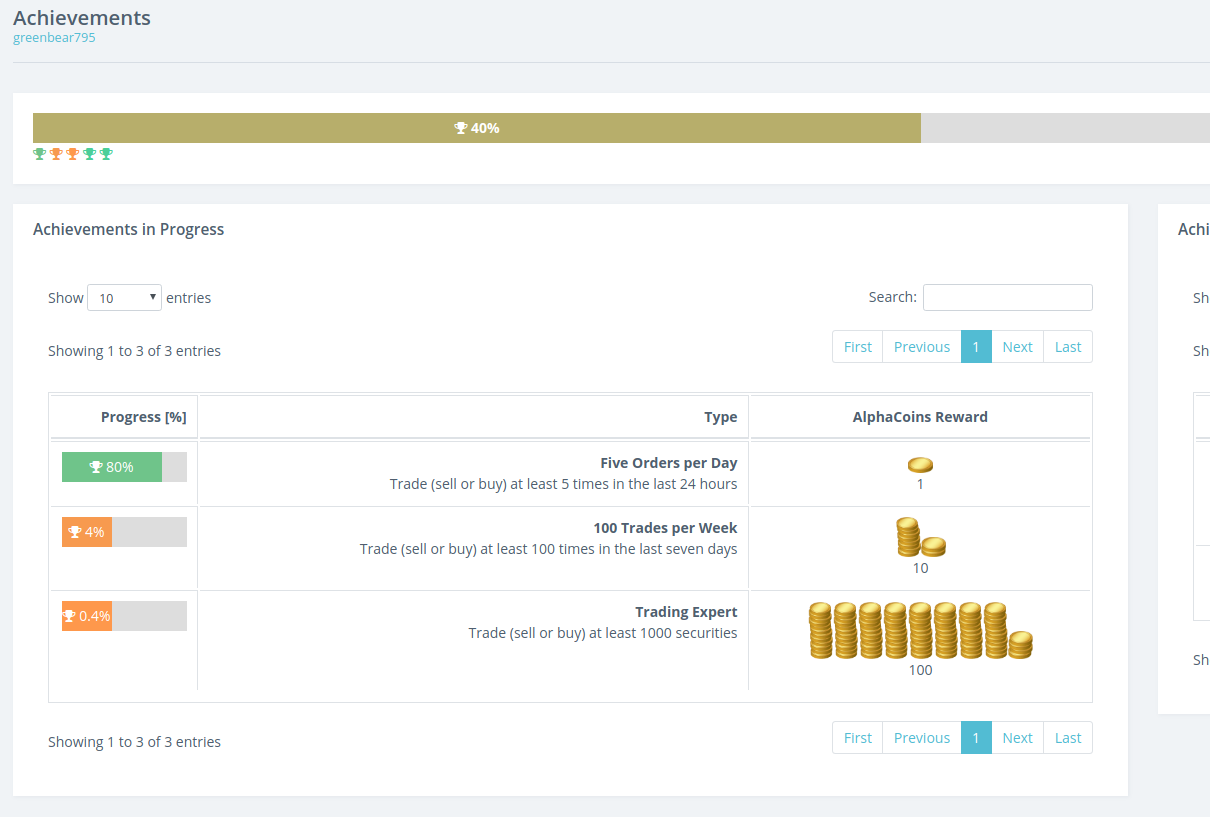Sort the table by the Type column header
Viewport: 1210px width, 817px height.
[x=473, y=417]
